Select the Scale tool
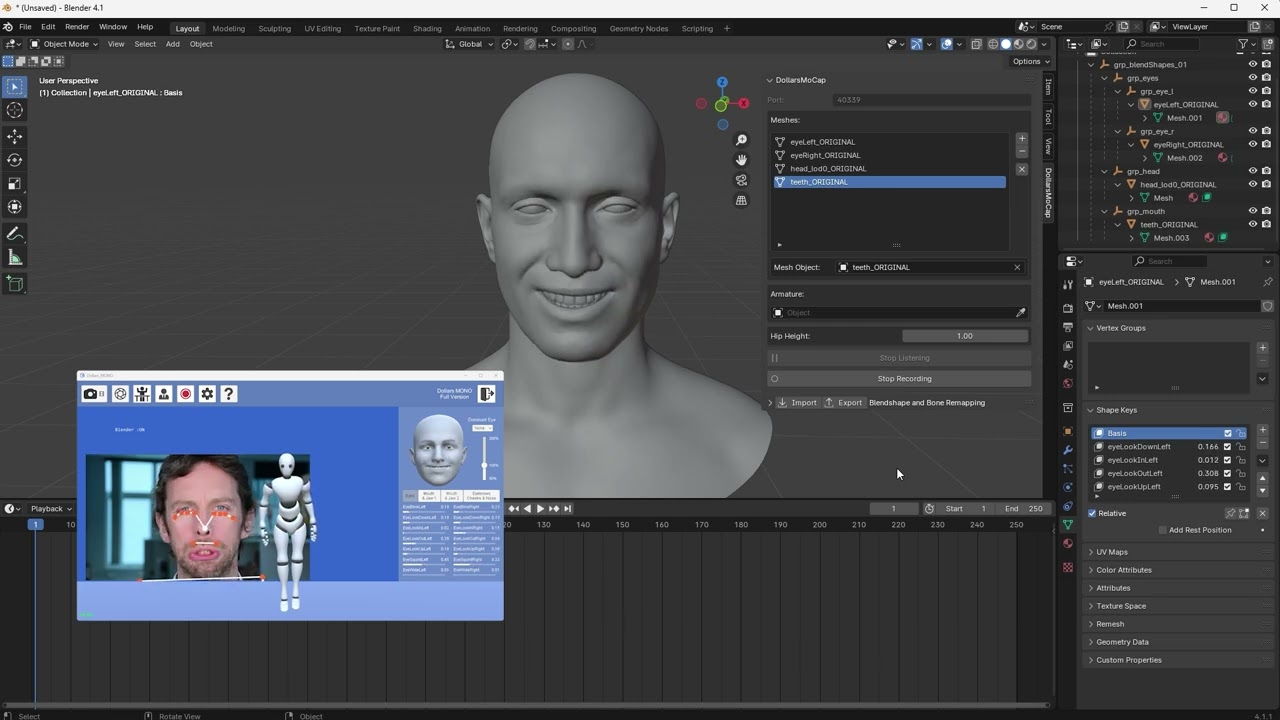 click(14, 184)
